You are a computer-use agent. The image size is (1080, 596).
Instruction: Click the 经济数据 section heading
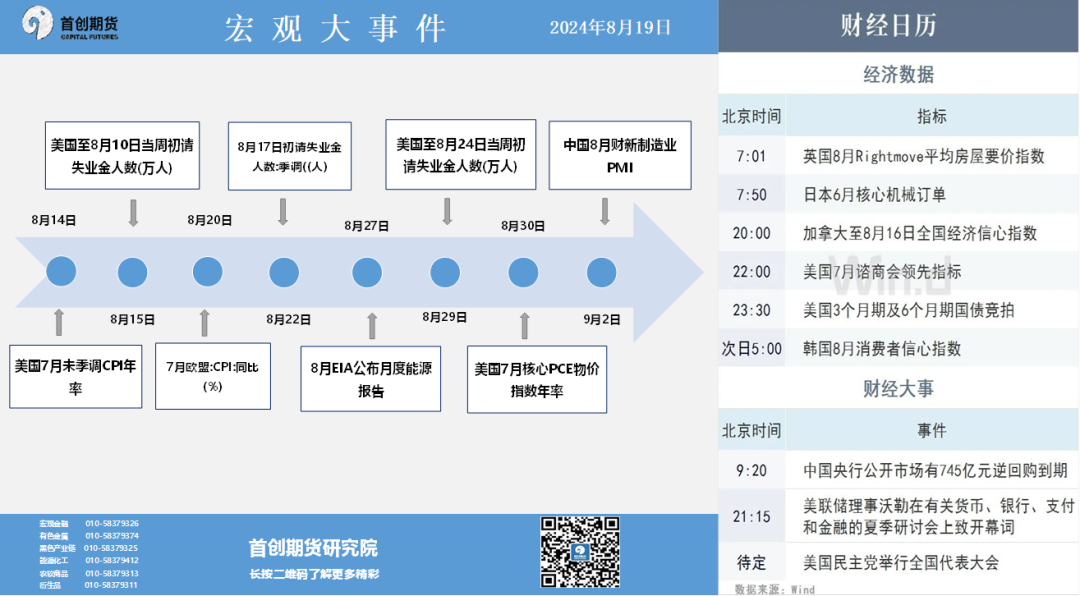tap(899, 74)
